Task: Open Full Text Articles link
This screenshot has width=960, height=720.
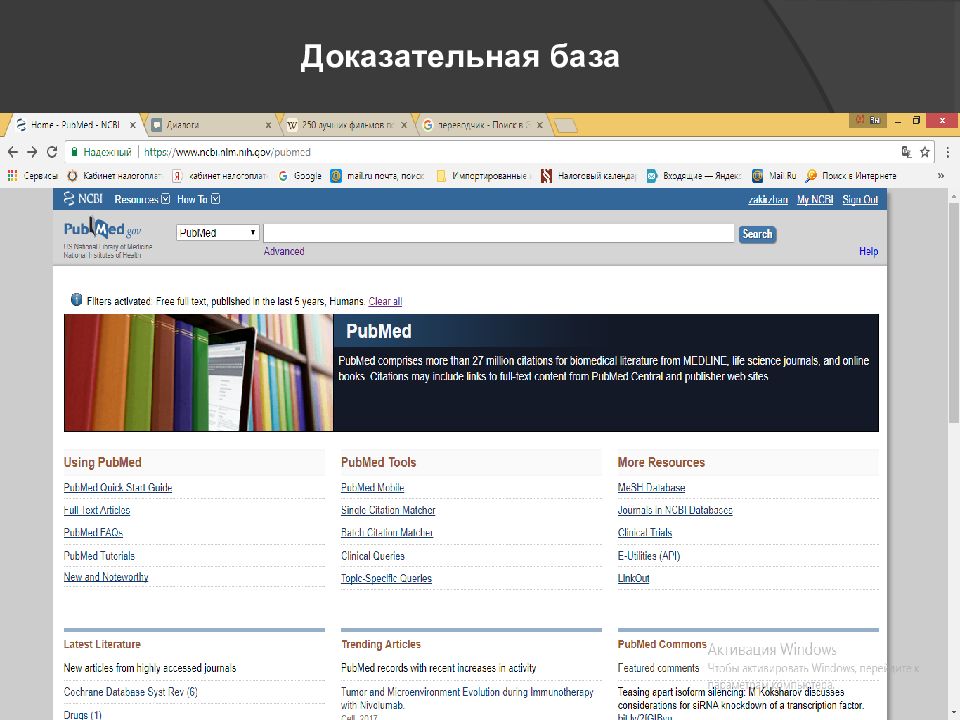Action: [x=97, y=510]
